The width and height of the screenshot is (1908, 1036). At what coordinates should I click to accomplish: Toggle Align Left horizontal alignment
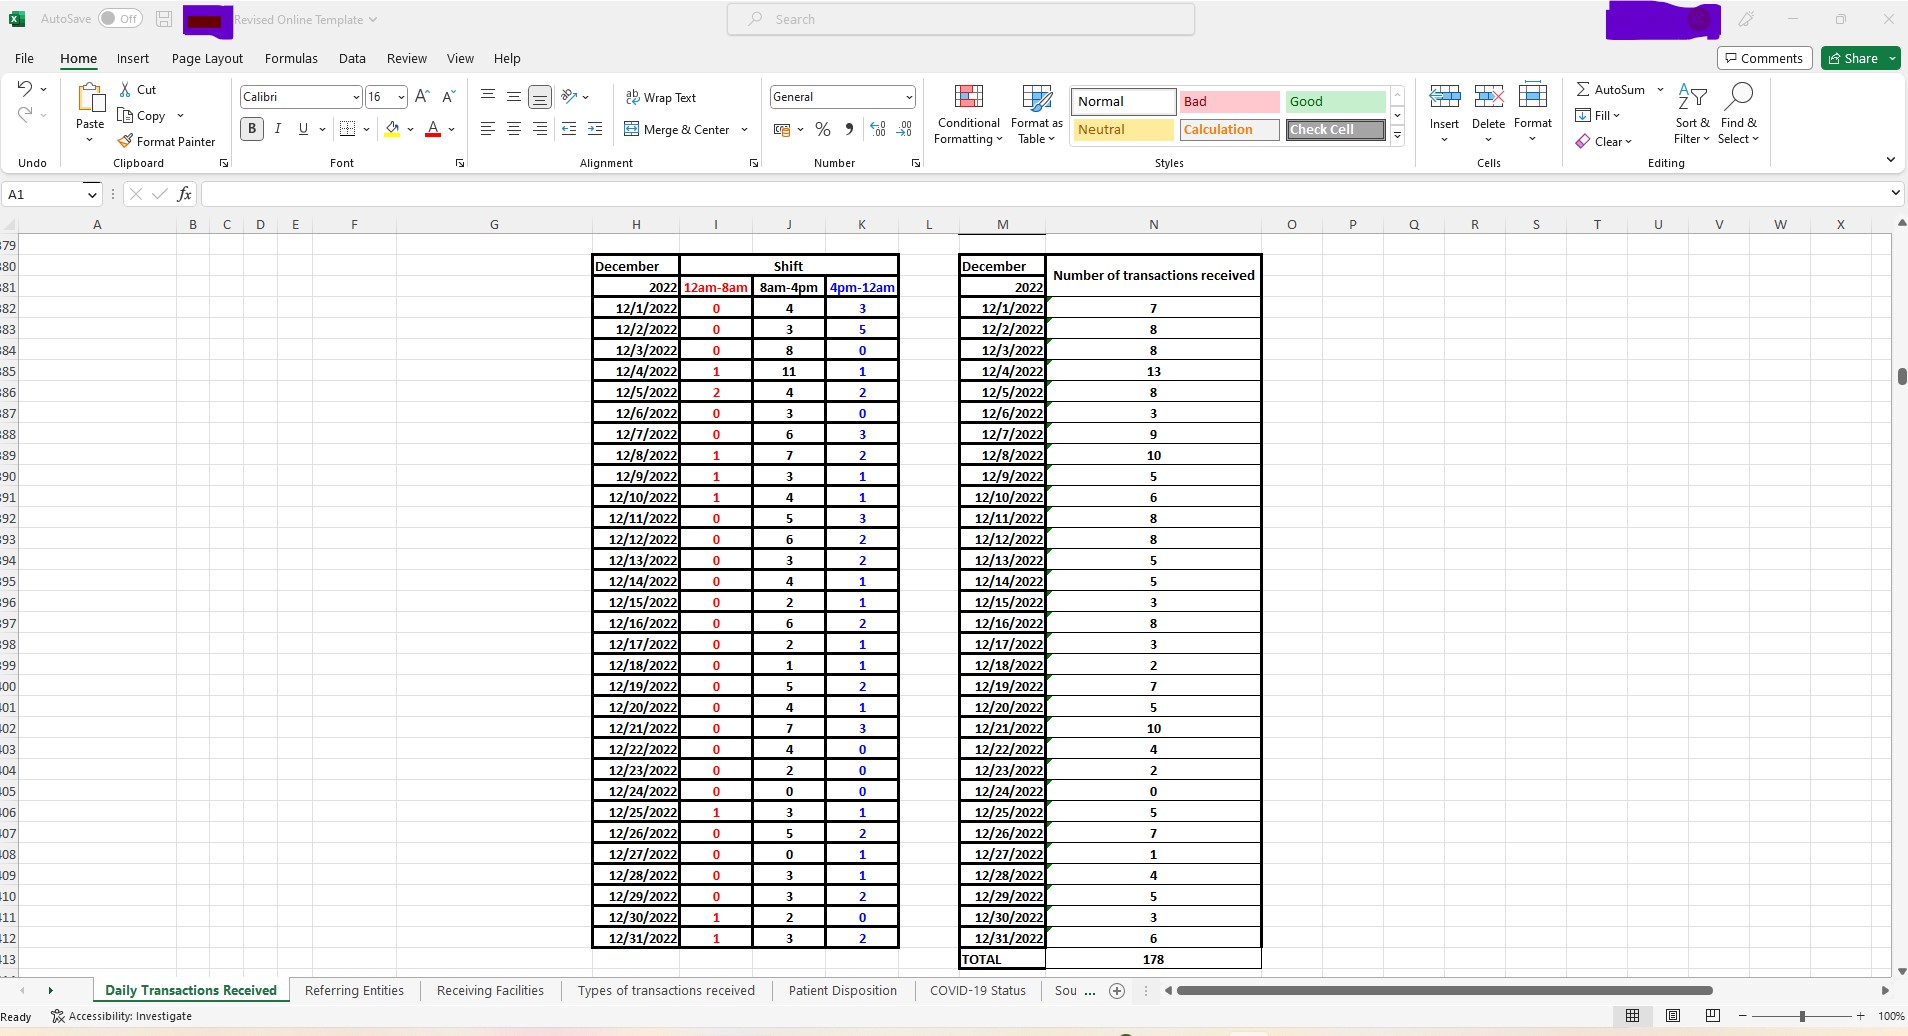coord(487,129)
